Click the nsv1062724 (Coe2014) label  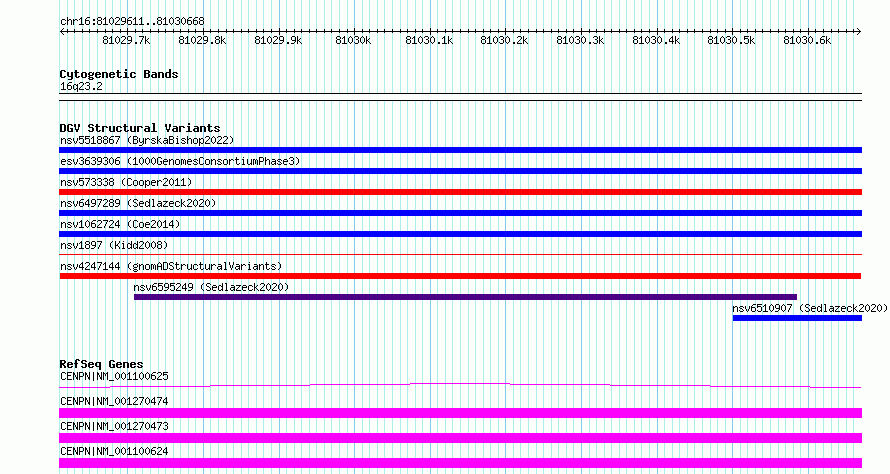pos(120,224)
